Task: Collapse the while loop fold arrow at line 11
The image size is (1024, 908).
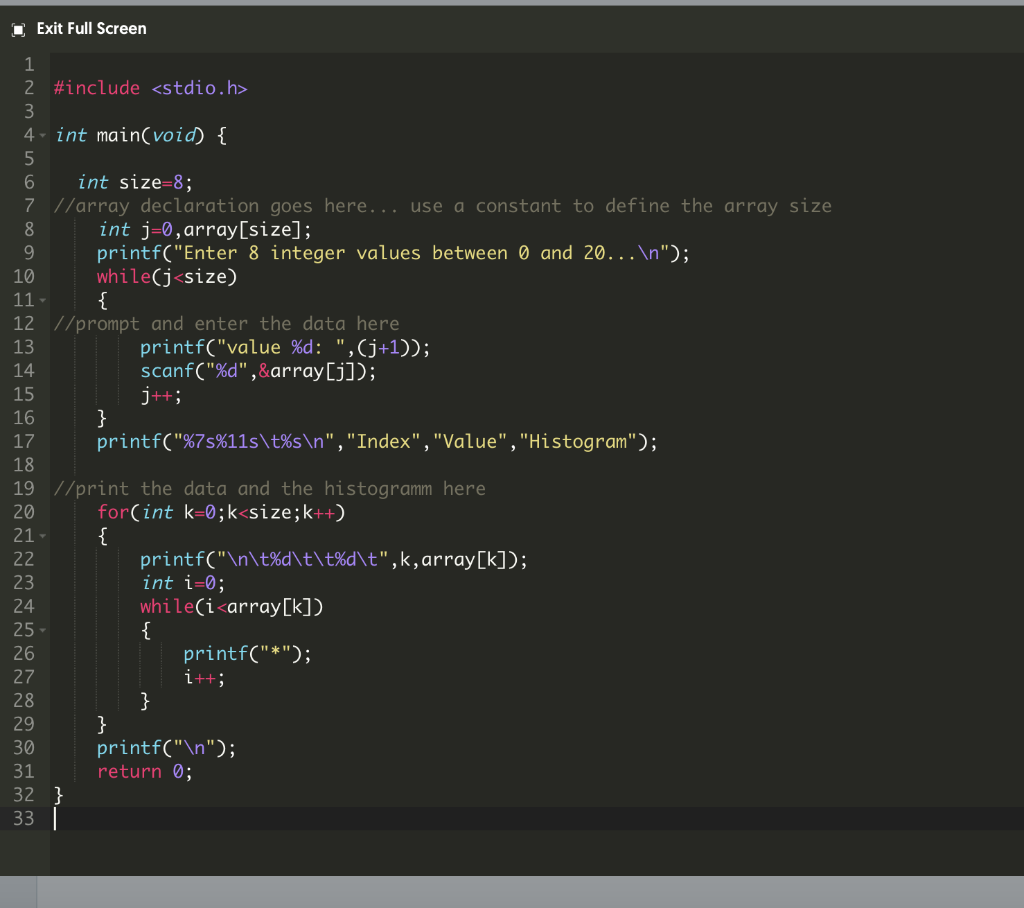Action: [42, 300]
